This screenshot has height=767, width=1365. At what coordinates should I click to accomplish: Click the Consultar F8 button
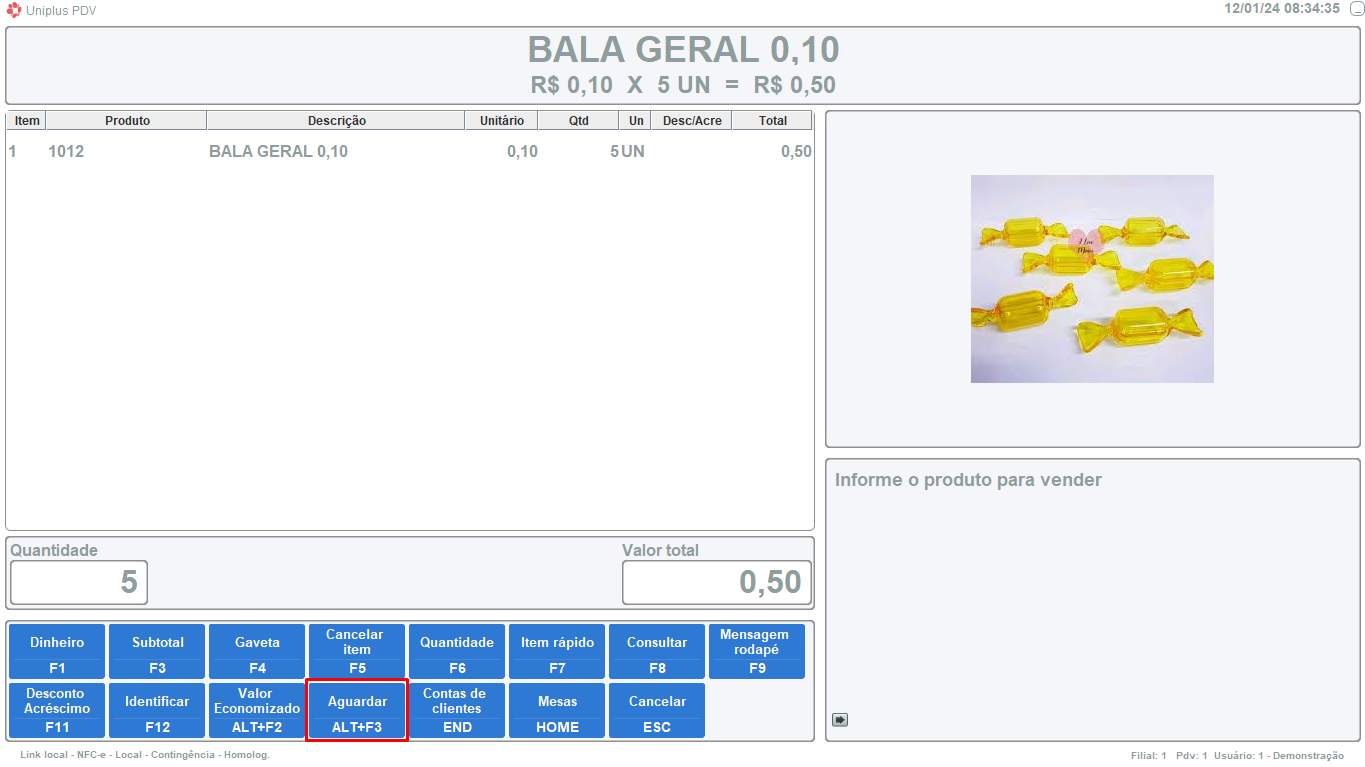pyautogui.click(x=657, y=652)
